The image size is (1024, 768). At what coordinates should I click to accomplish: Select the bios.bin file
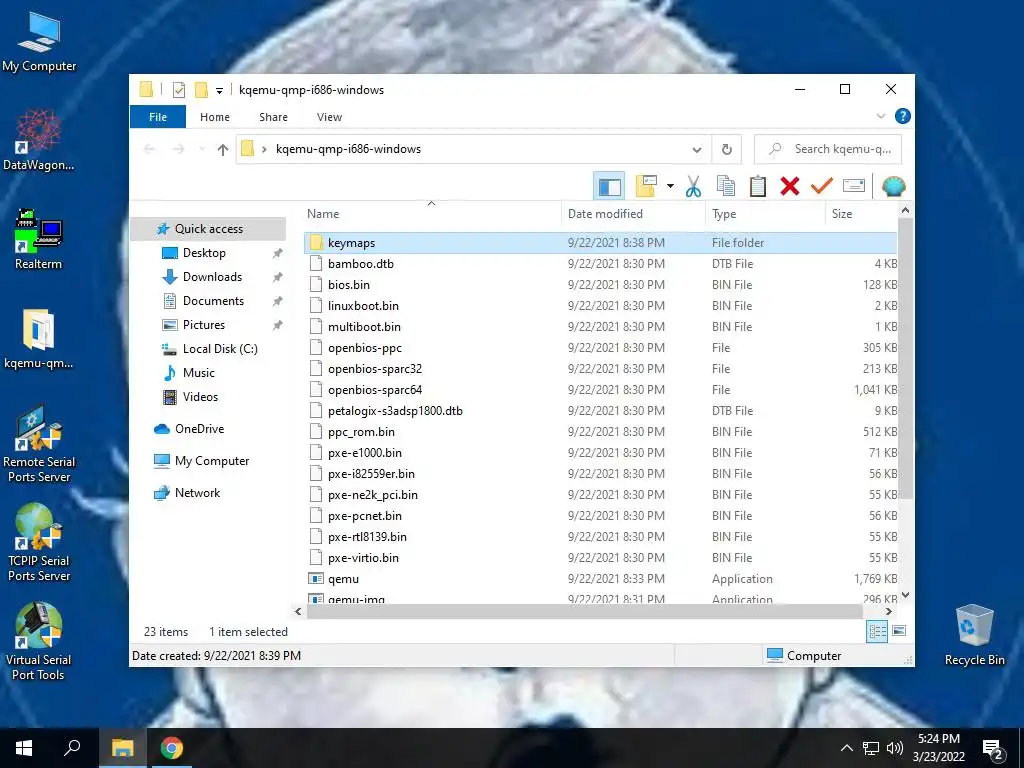(x=600, y=285)
